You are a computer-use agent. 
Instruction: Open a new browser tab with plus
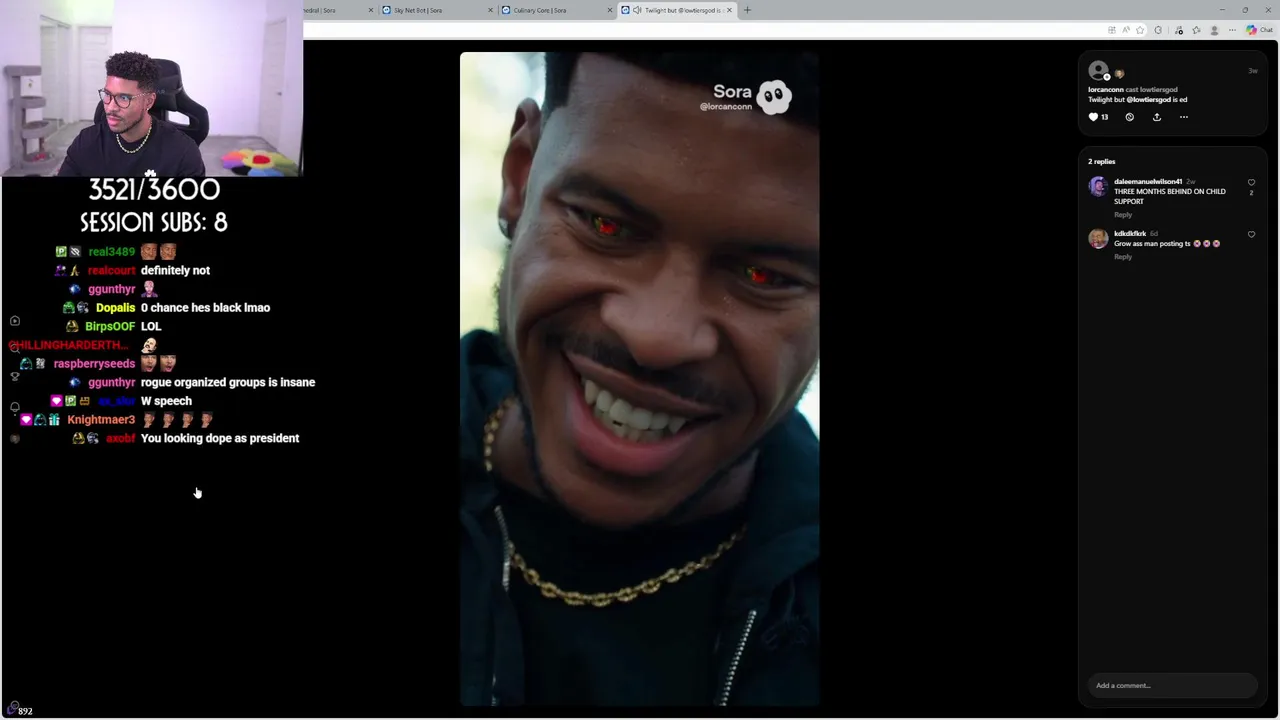(x=747, y=10)
